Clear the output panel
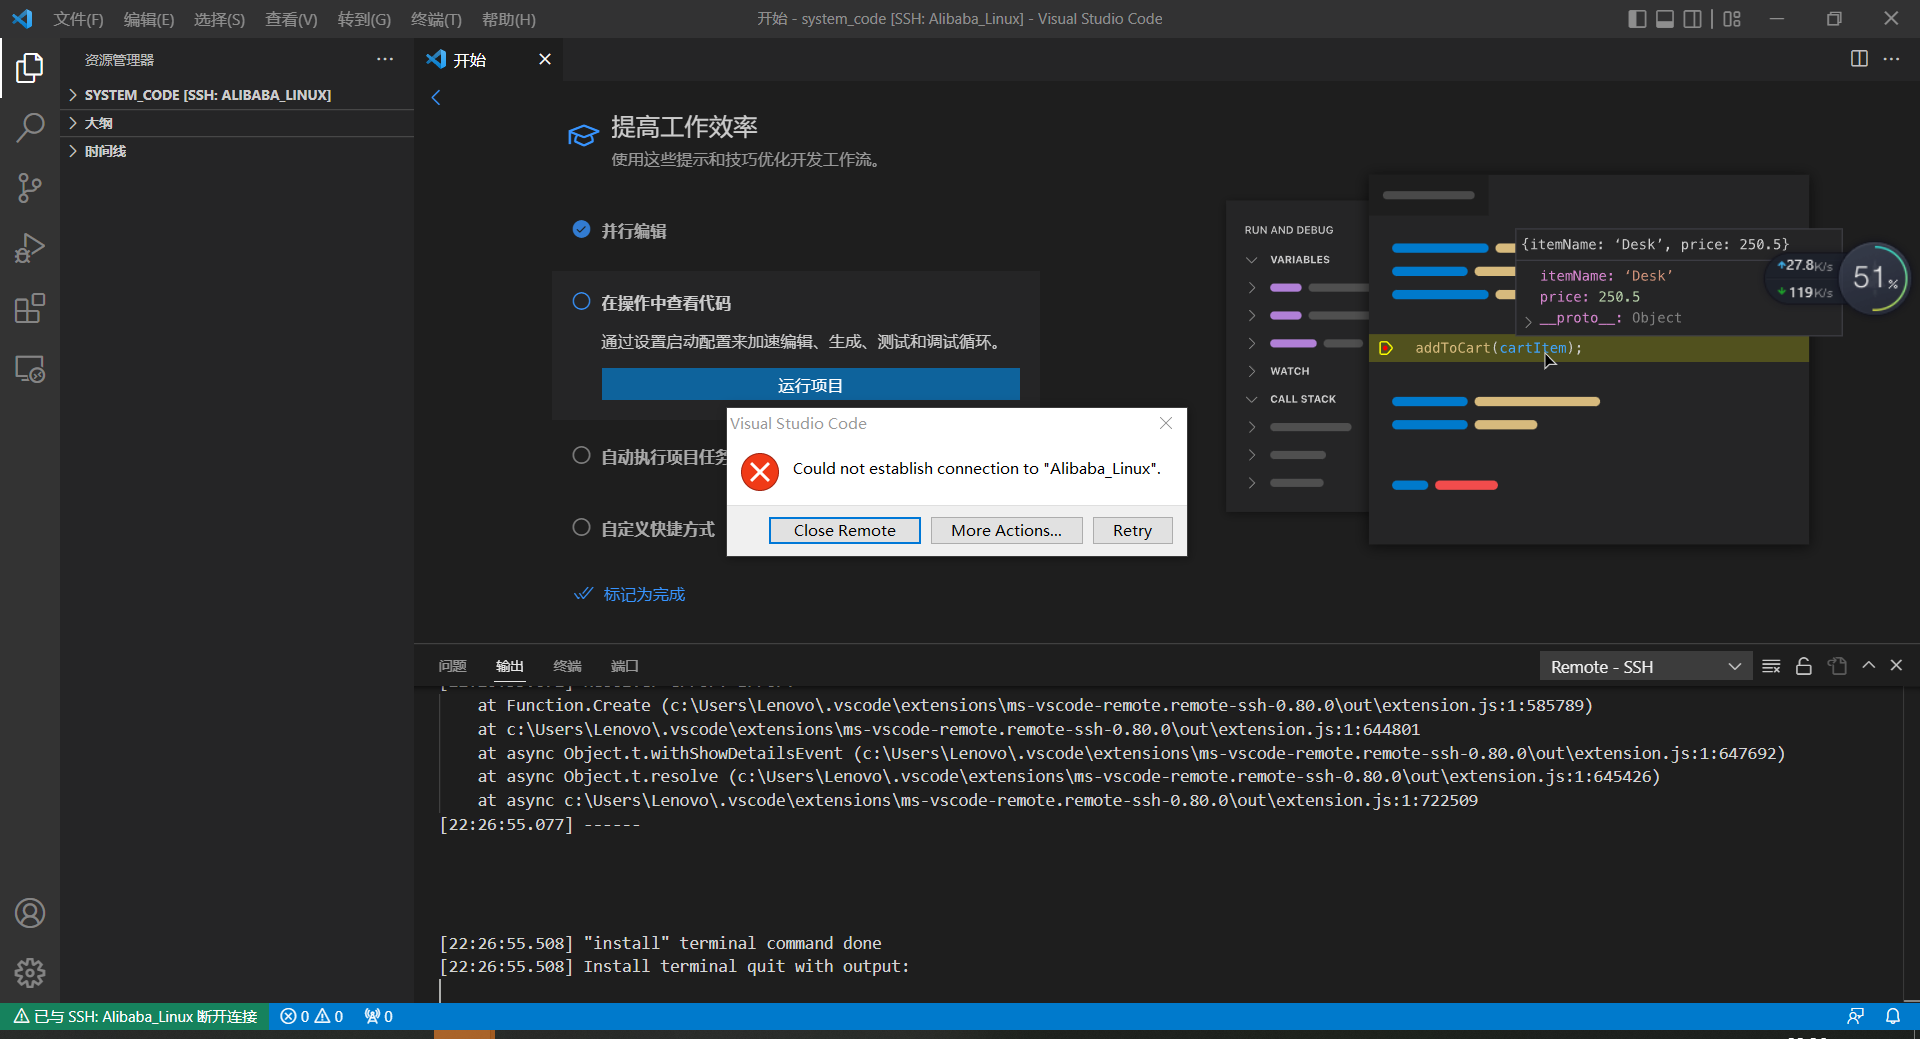This screenshot has width=1920, height=1039. [1771, 666]
